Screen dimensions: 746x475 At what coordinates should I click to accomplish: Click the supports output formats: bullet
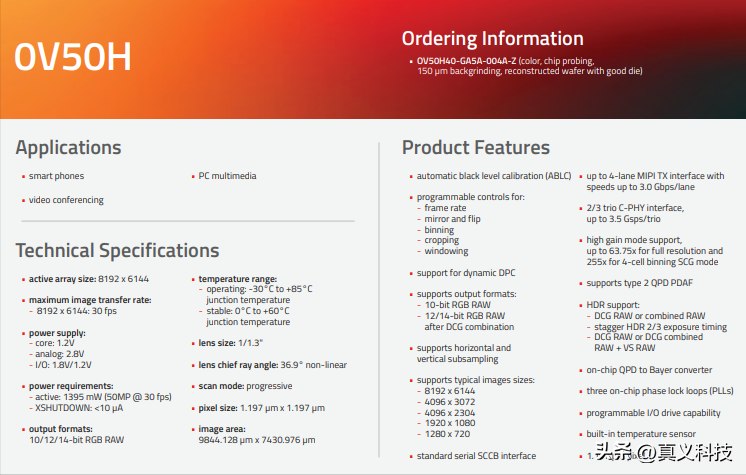[467, 294]
